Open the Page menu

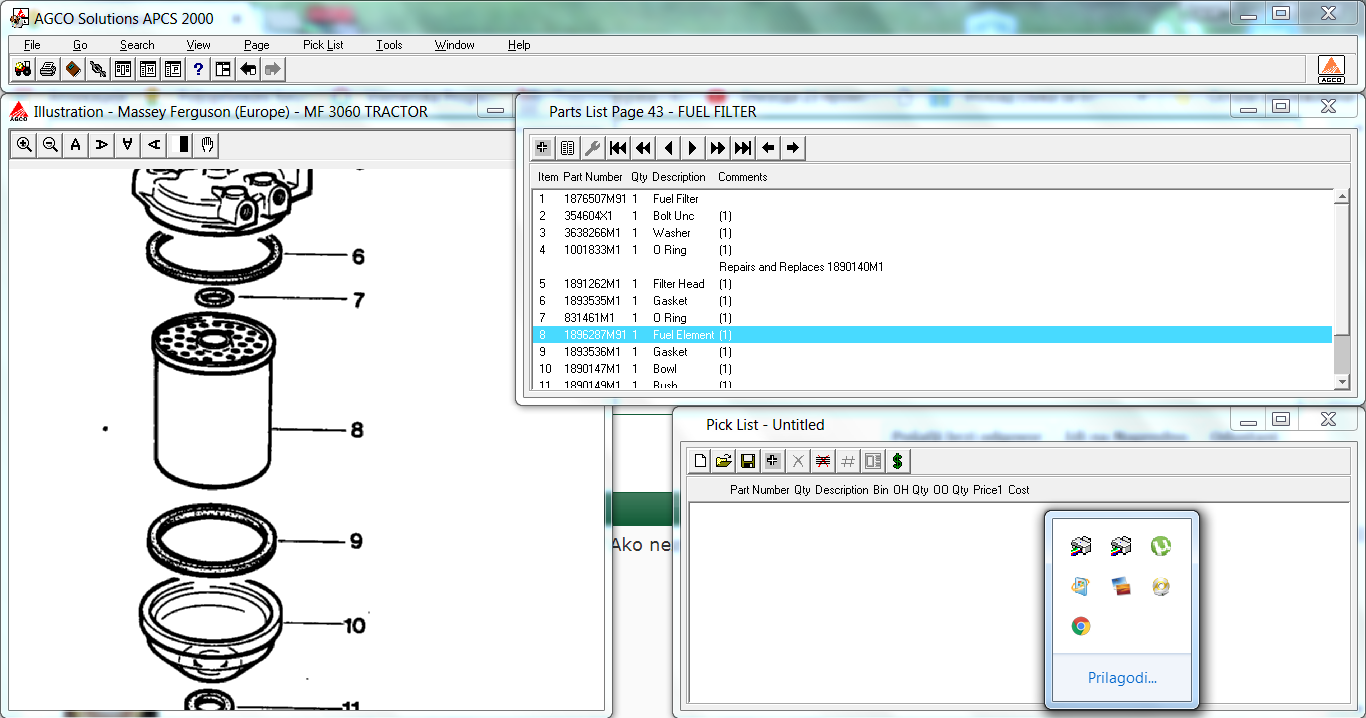tap(256, 45)
